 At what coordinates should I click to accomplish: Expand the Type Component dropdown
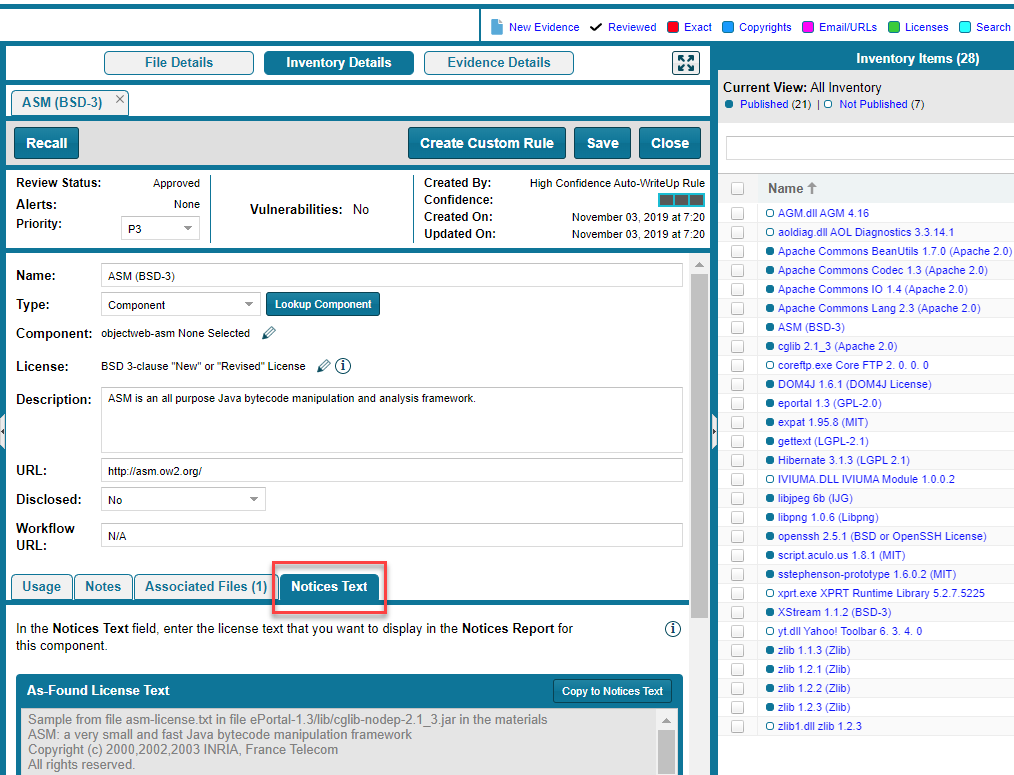[180, 305]
